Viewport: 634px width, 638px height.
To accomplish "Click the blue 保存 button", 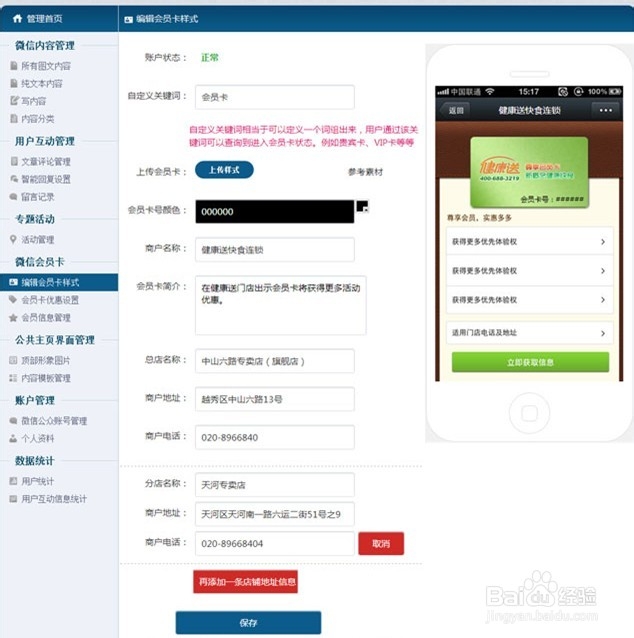I will [x=248, y=623].
